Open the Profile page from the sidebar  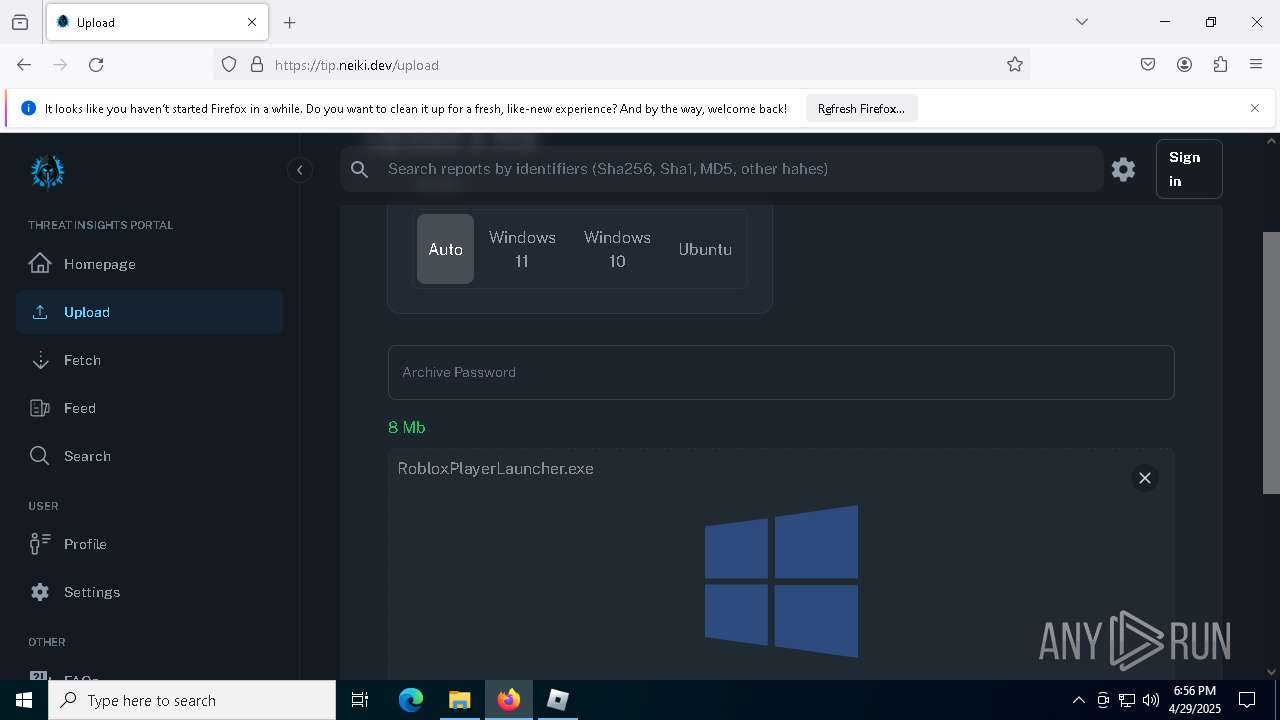pyautogui.click(x=150, y=544)
